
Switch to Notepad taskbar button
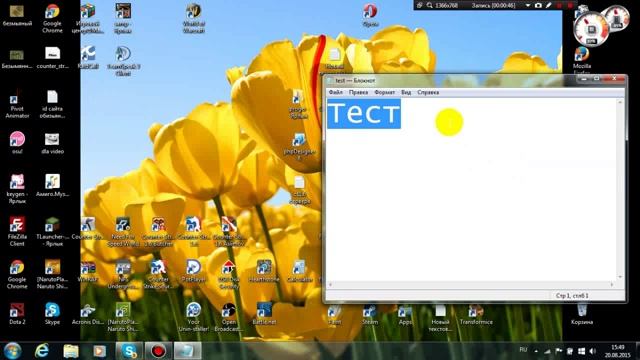[187, 351]
